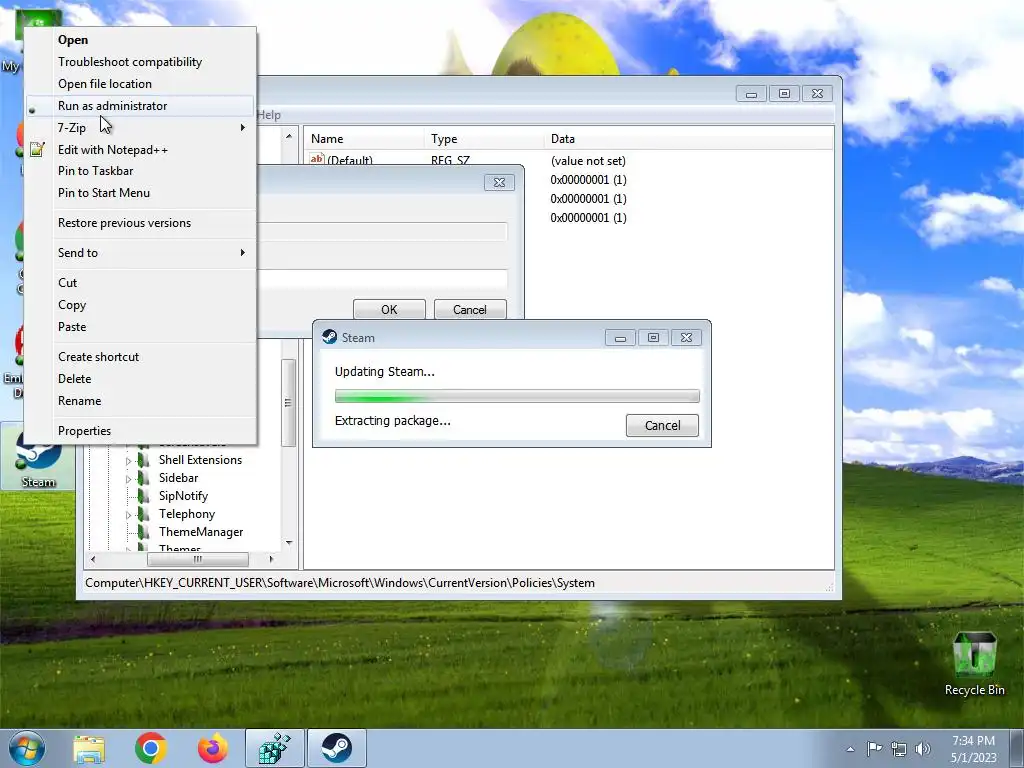The image size is (1024, 768).
Task: Launch Firefox from taskbar
Action: 213,748
